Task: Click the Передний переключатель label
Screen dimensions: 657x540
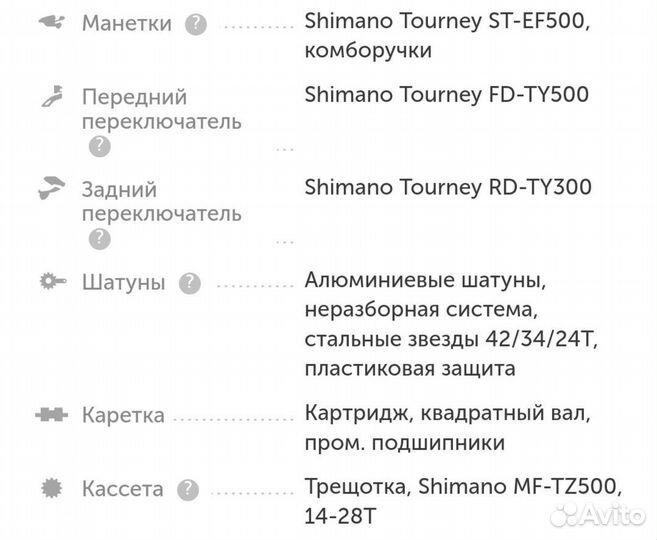Action: coord(160,109)
